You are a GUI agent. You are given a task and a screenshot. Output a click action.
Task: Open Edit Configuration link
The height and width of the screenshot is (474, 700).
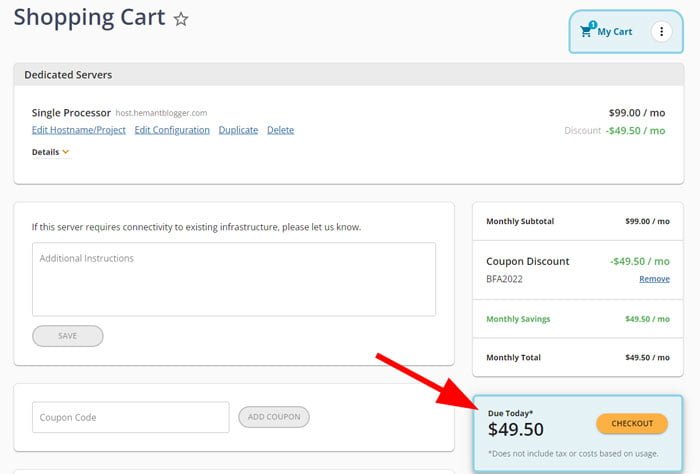point(172,130)
